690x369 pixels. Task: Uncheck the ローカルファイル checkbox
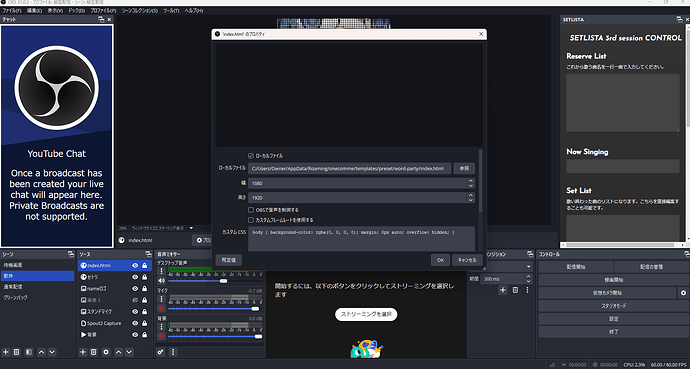[x=251, y=156]
